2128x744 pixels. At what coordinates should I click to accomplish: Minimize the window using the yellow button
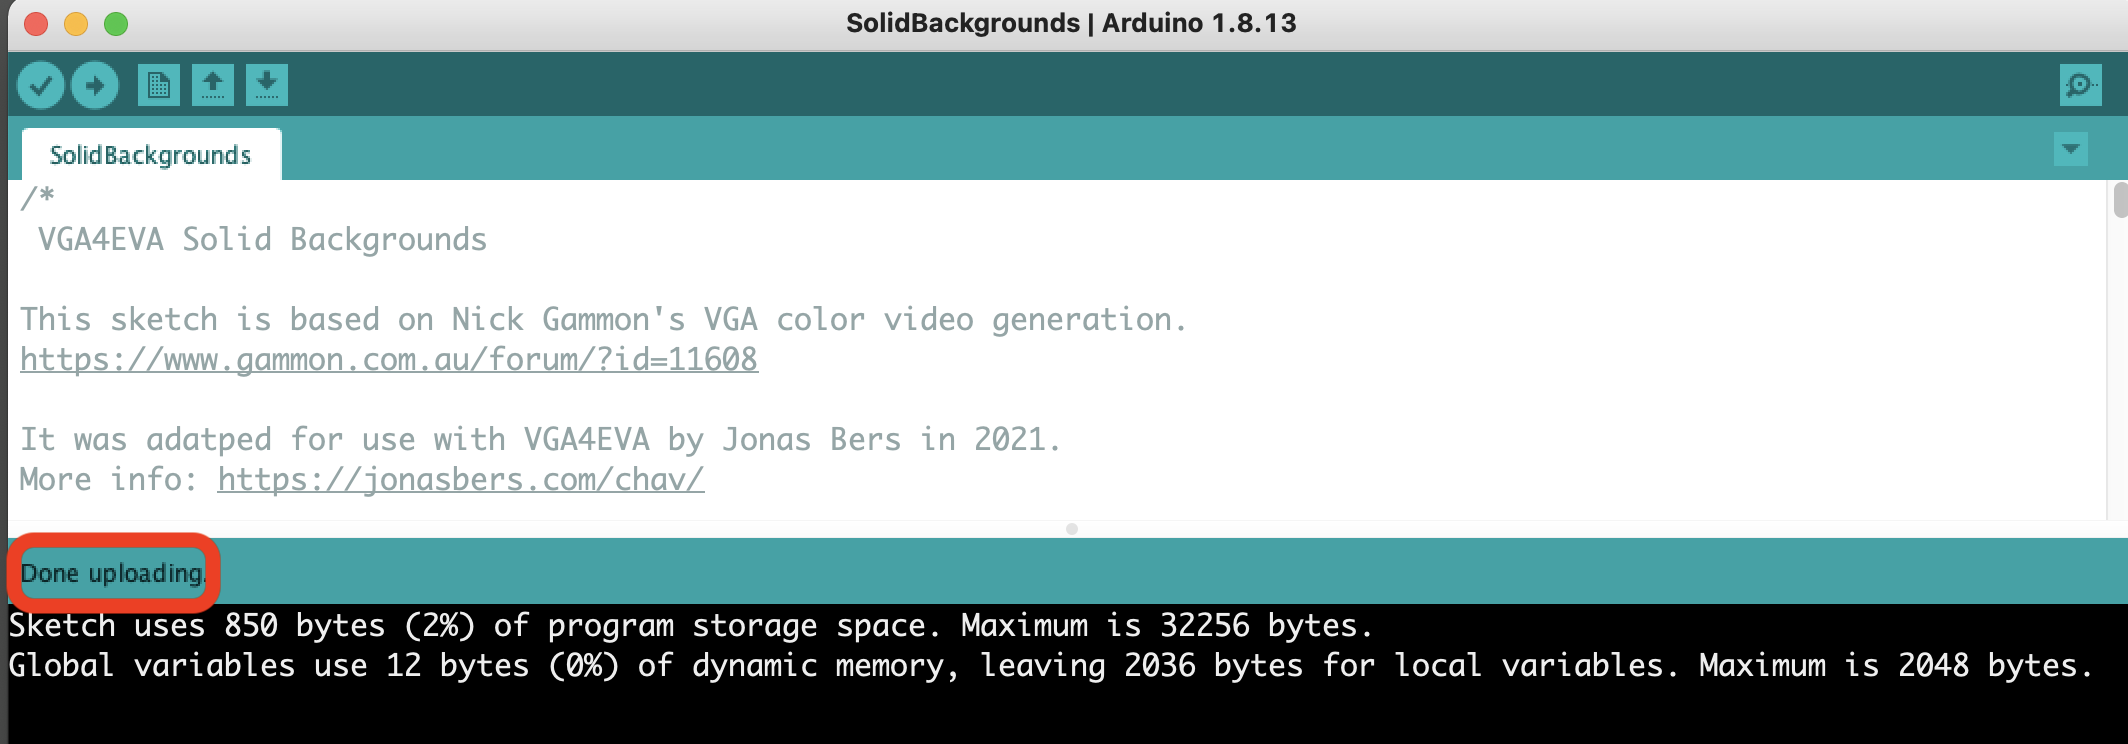click(x=76, y=23)
